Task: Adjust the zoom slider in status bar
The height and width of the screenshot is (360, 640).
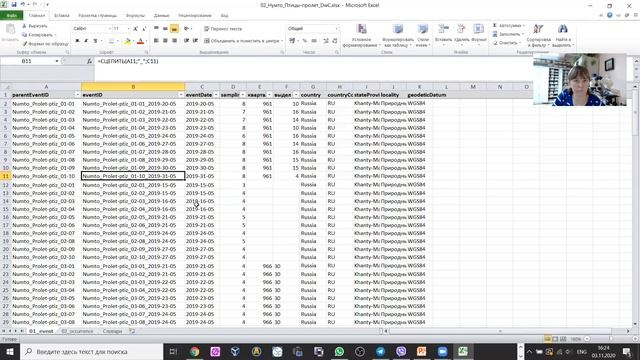Action: 611,339
